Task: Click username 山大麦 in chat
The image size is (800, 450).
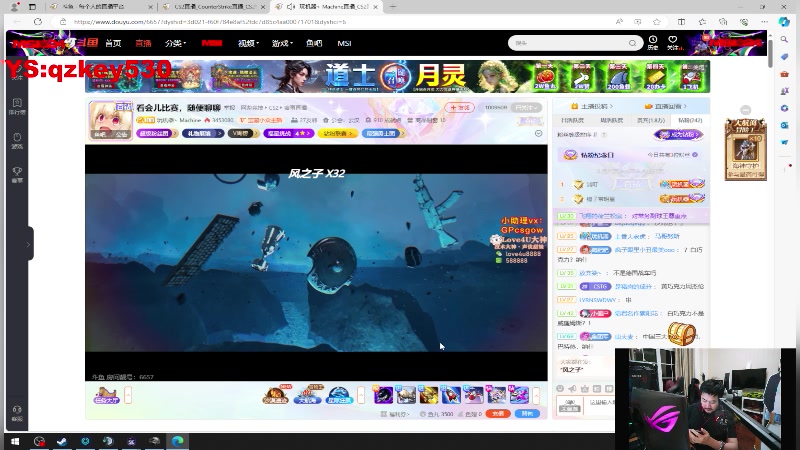Action: 623,337
